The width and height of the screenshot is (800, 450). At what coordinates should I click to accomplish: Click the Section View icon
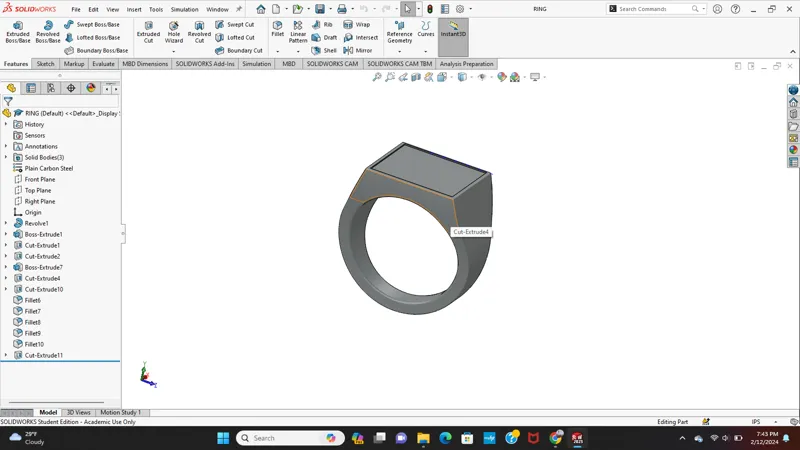pyautogui.click(x=416, y=77)
